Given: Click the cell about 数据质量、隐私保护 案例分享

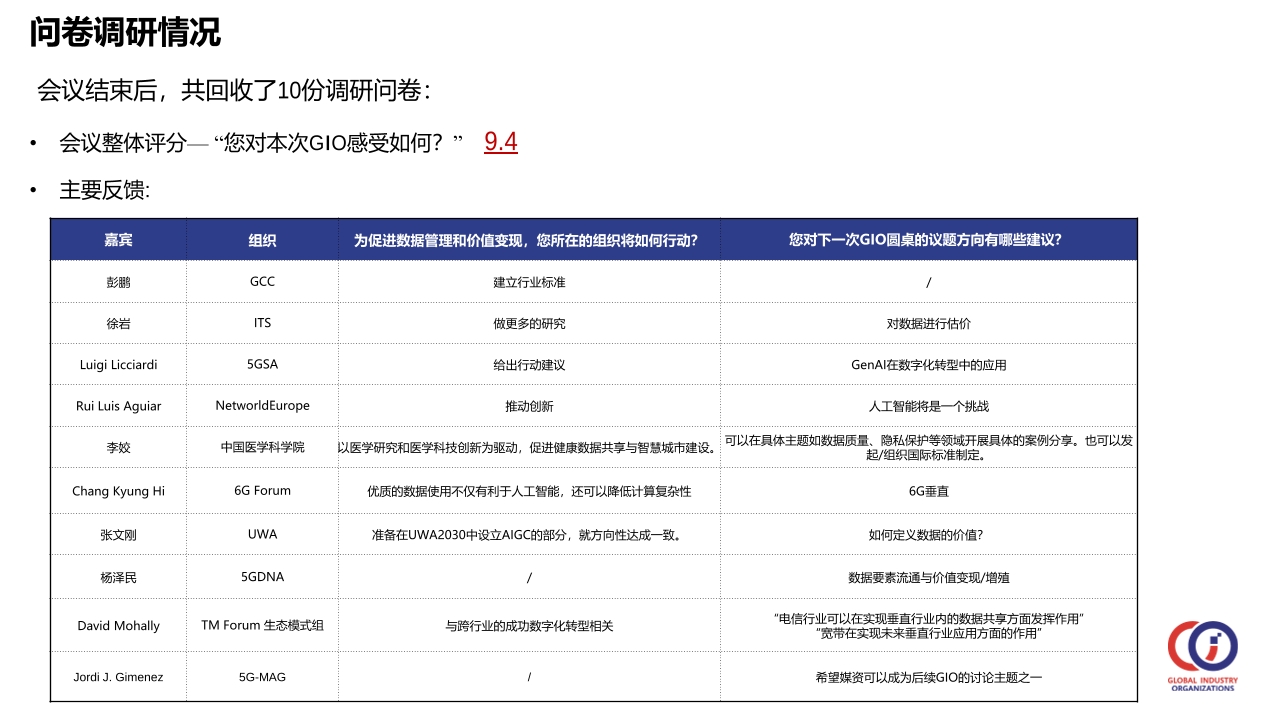Looking at the screenshot, I should click(928, 447).
